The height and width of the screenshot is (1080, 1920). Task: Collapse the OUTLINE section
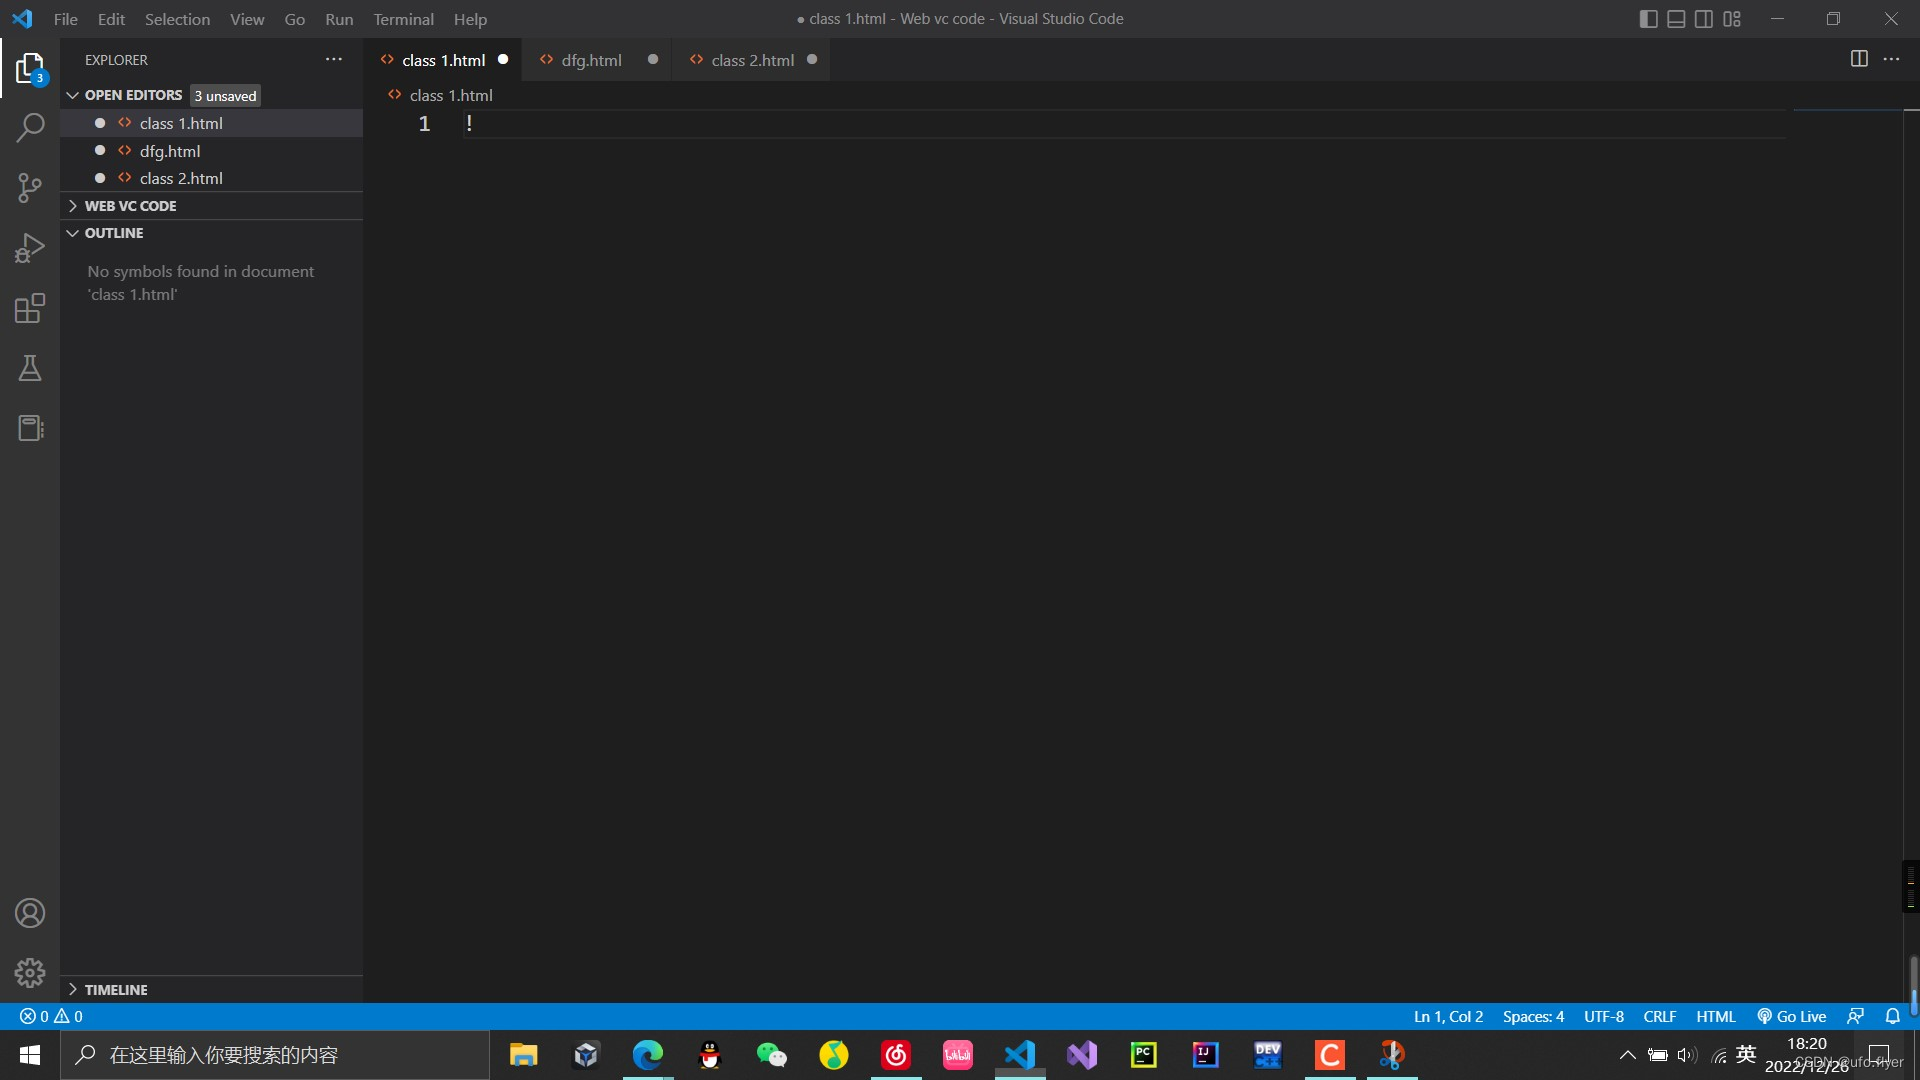114,233
